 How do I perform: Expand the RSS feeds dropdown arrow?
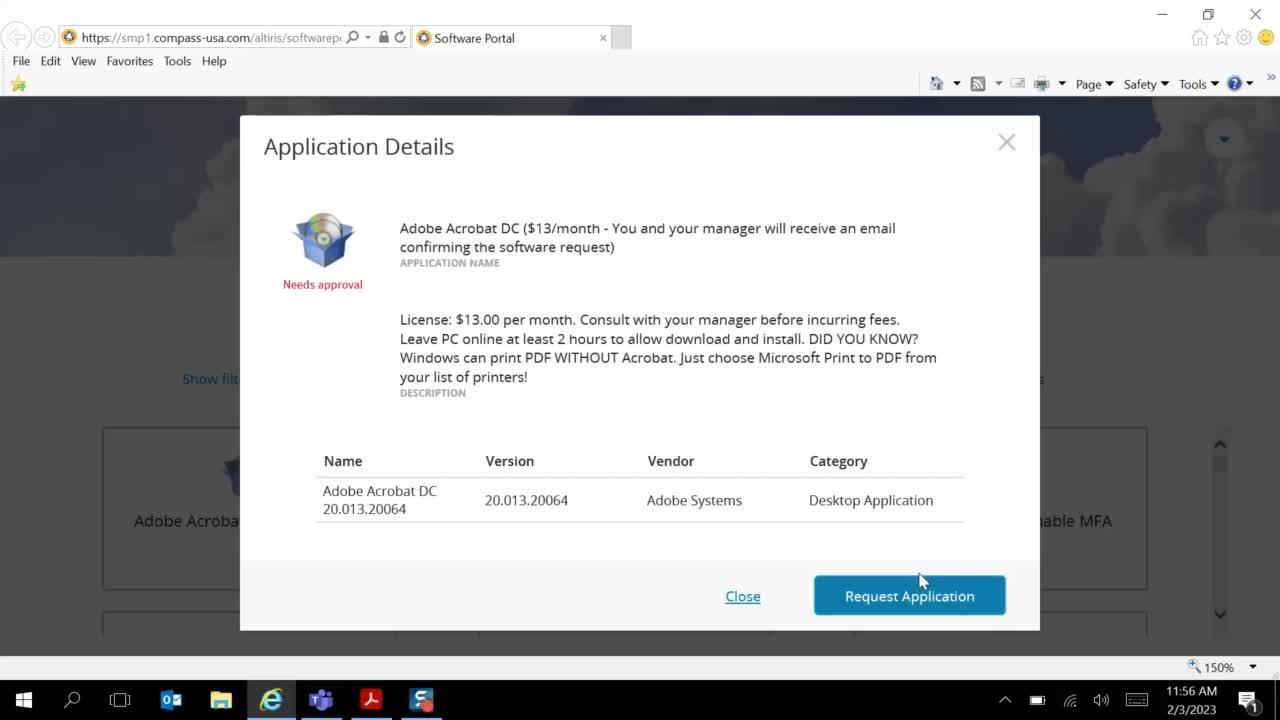(998, 84)
